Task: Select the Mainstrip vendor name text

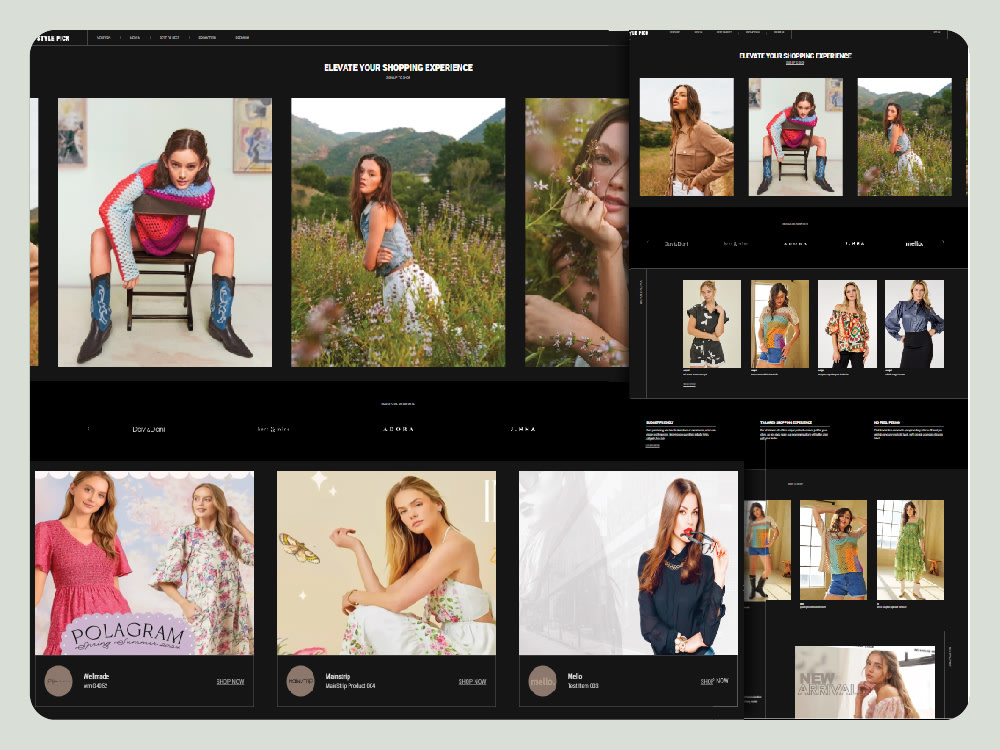Action: [x=338, y=676]
